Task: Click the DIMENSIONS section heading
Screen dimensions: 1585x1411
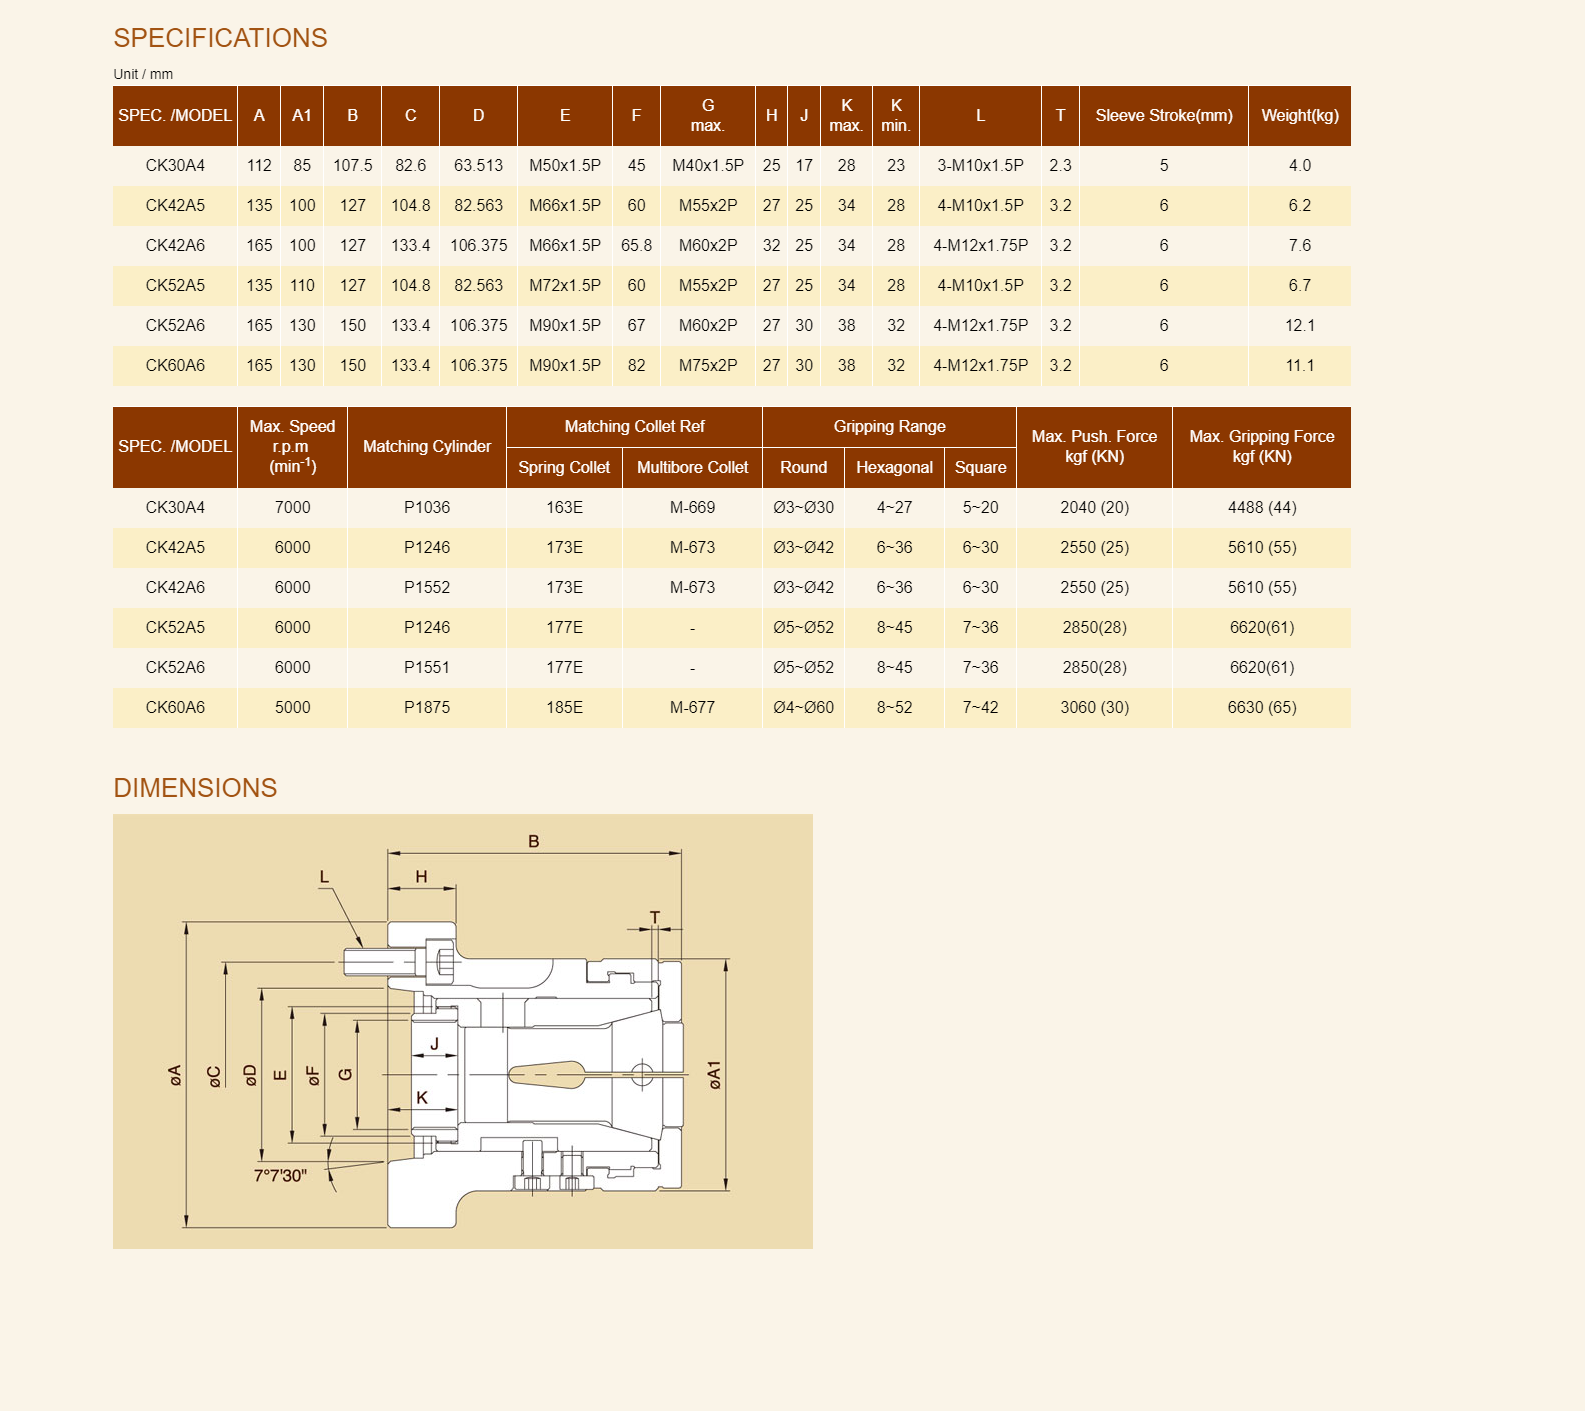Action: click(x=195, y=788)
